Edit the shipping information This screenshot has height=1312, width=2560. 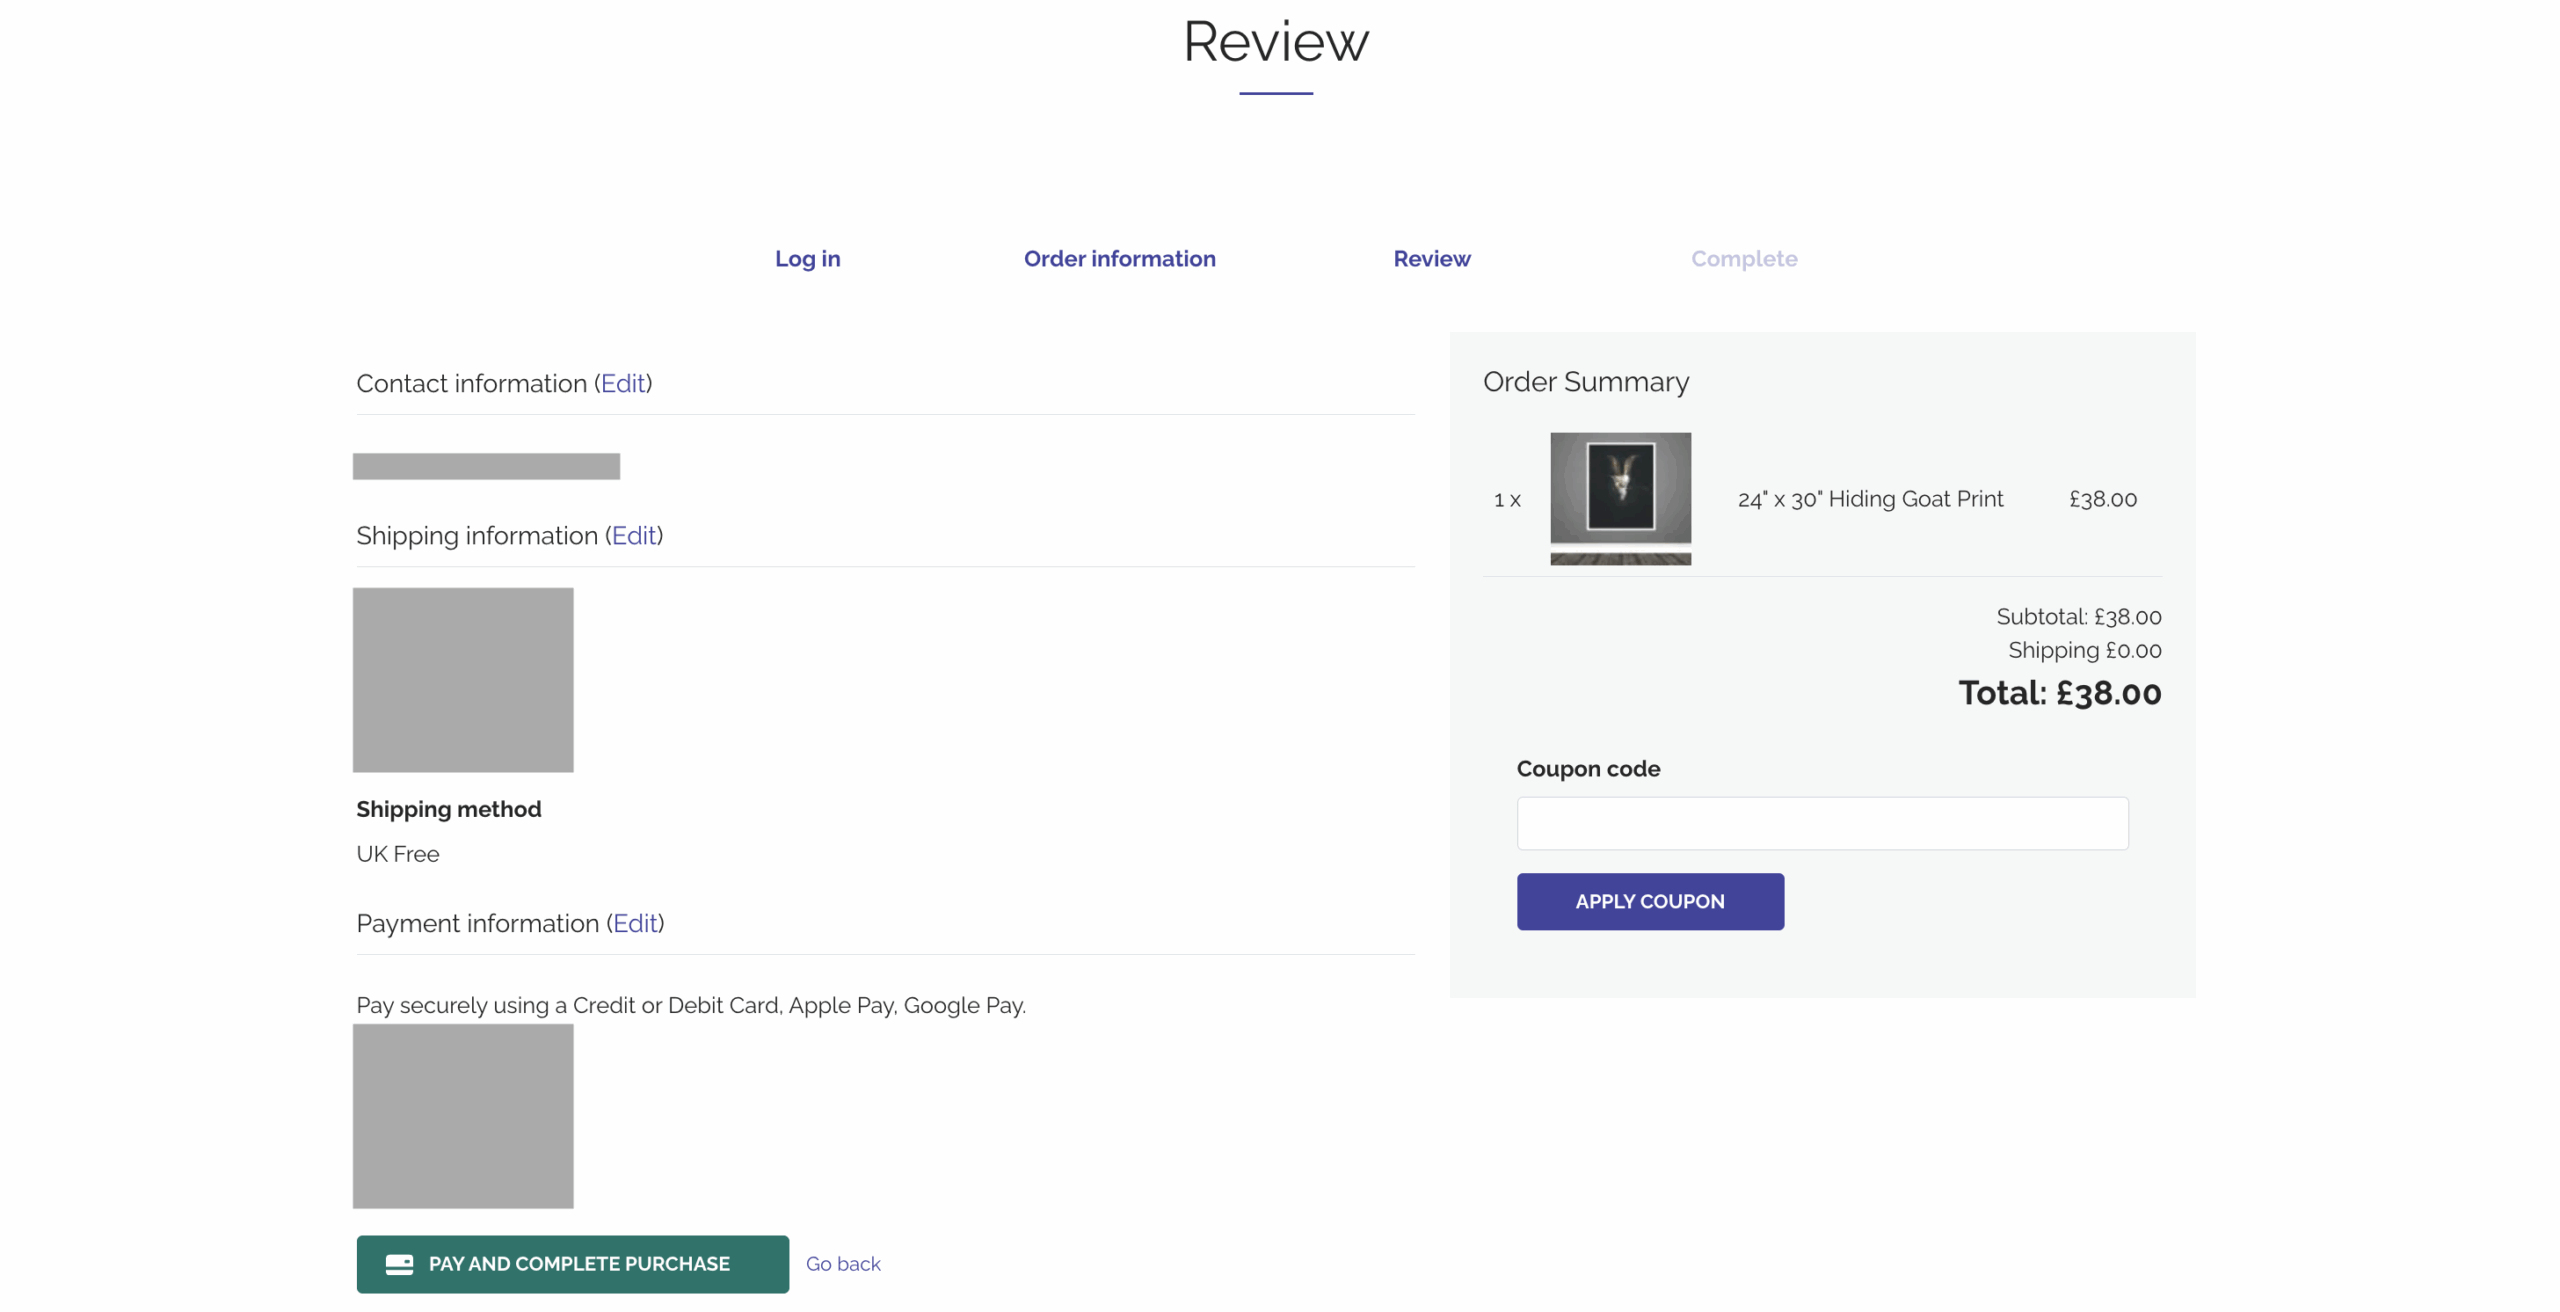coord(633,536)
